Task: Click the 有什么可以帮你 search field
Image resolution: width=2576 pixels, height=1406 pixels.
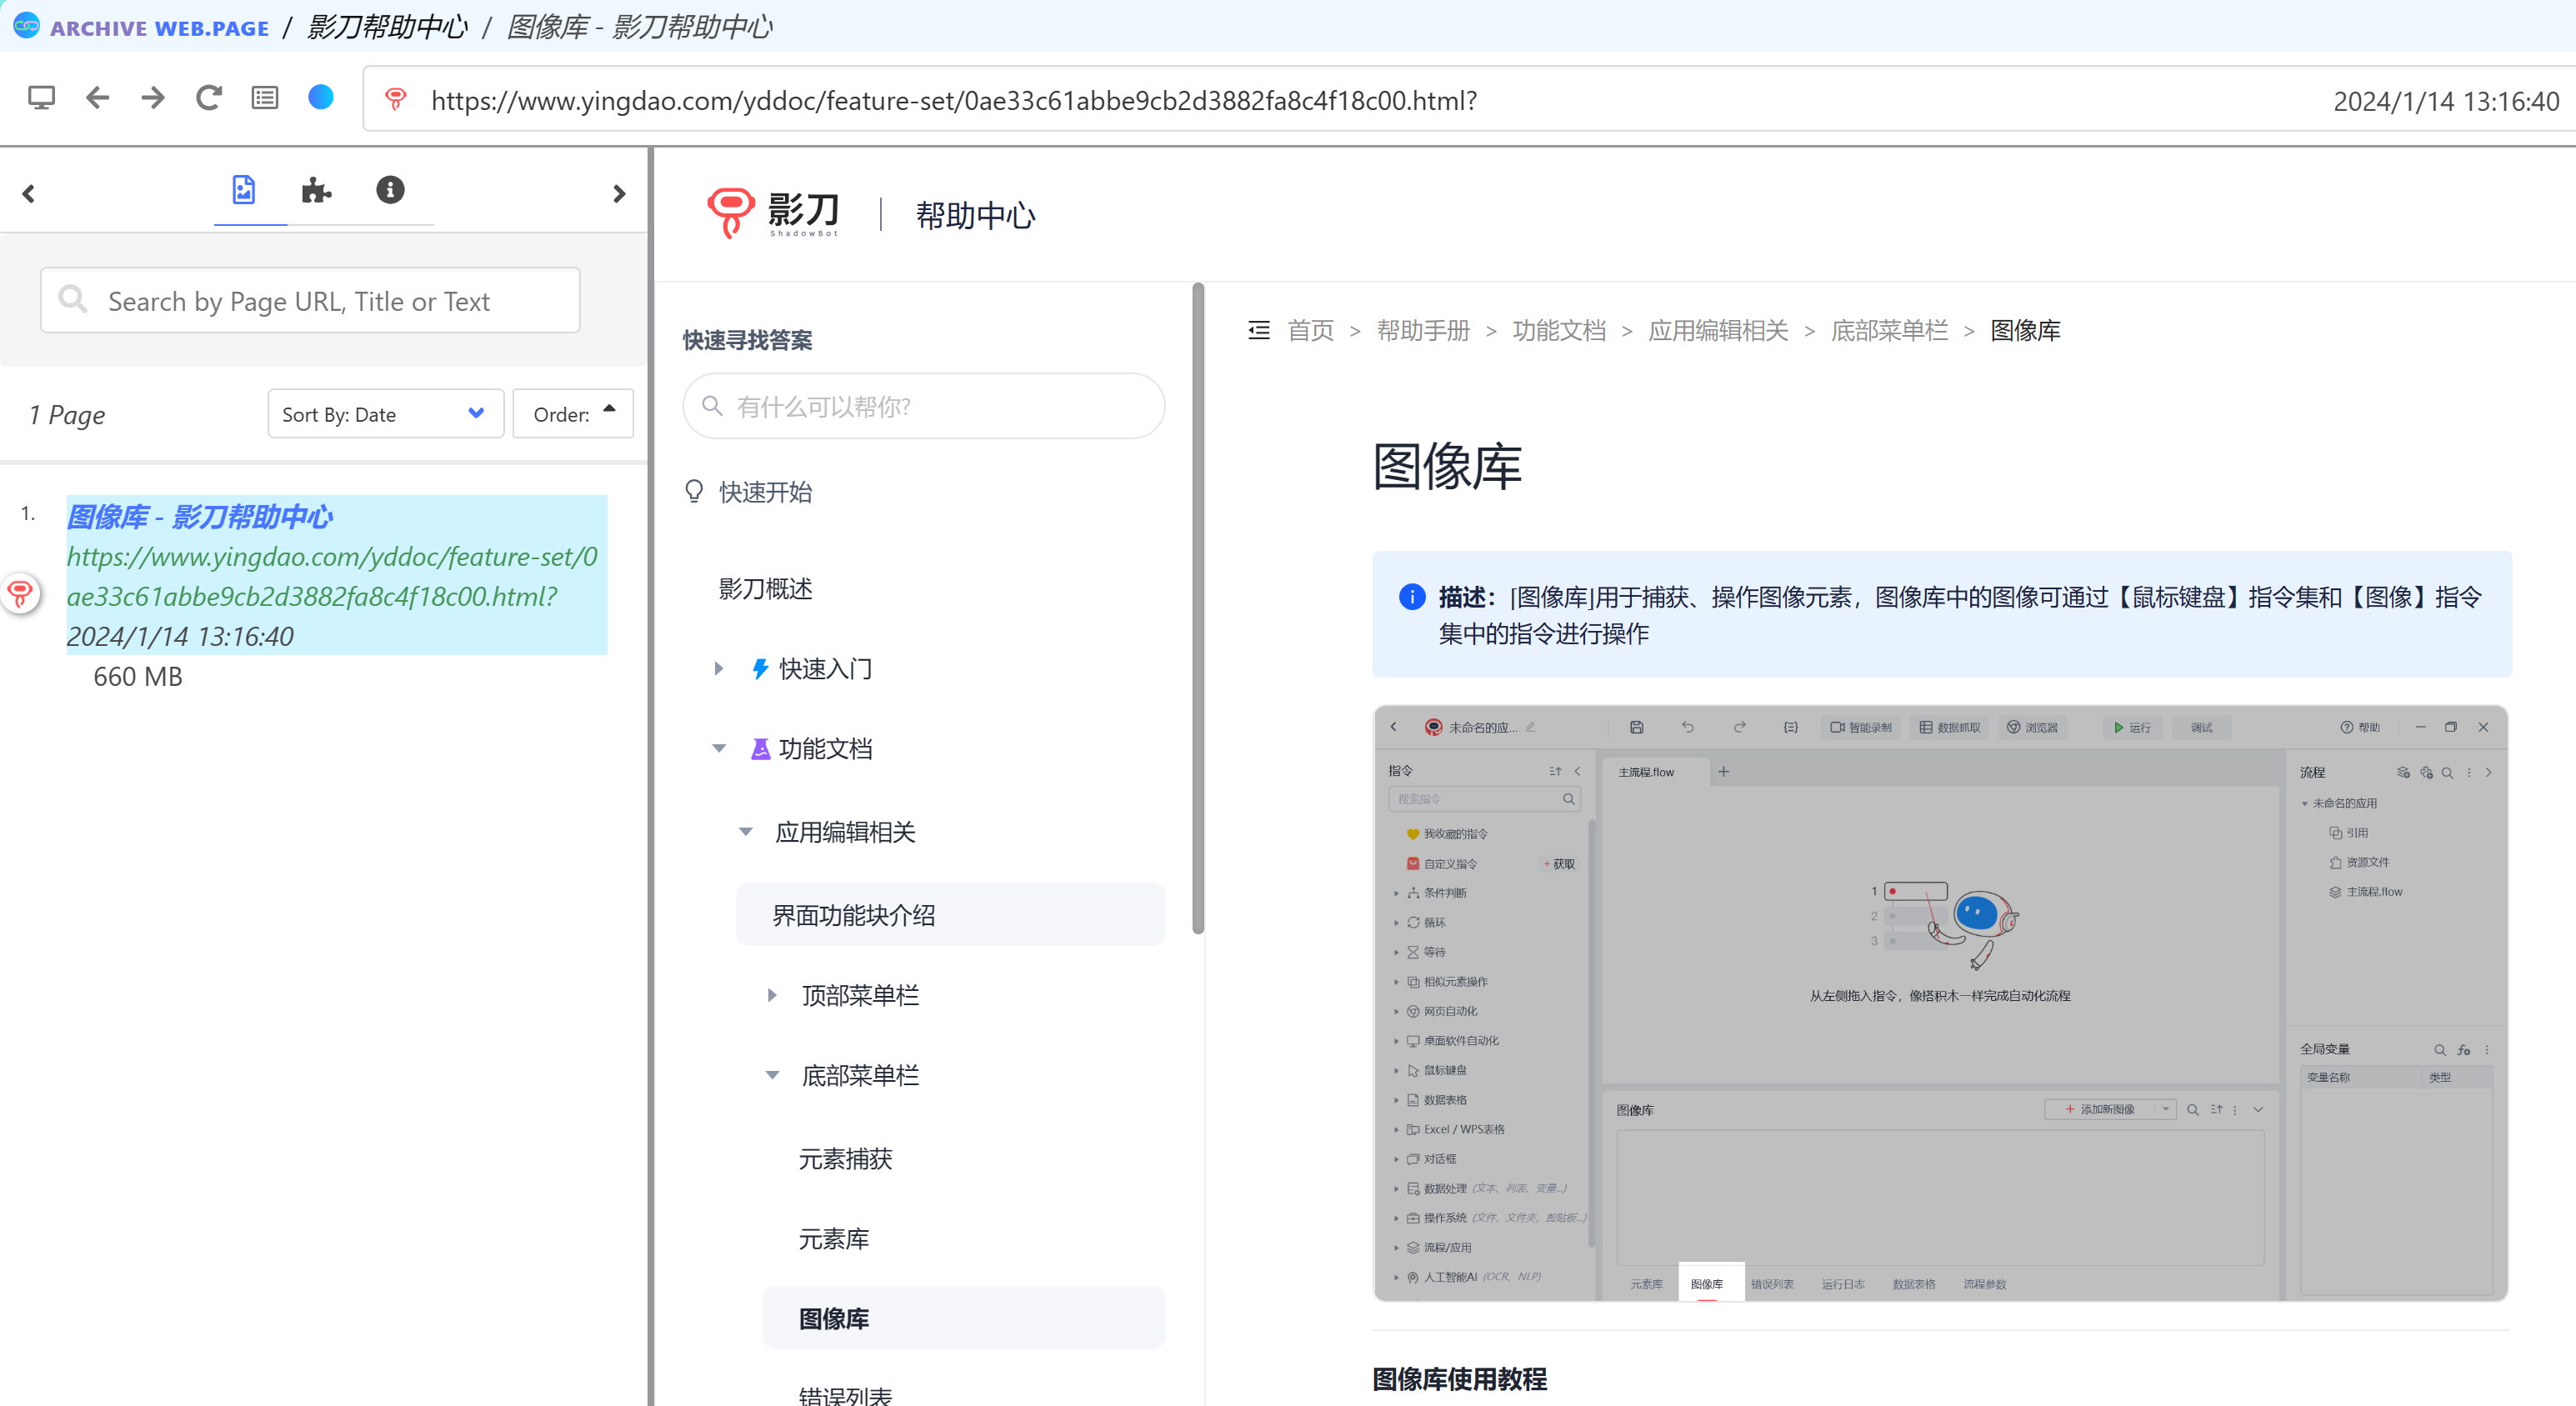Action: pos(923,406)
